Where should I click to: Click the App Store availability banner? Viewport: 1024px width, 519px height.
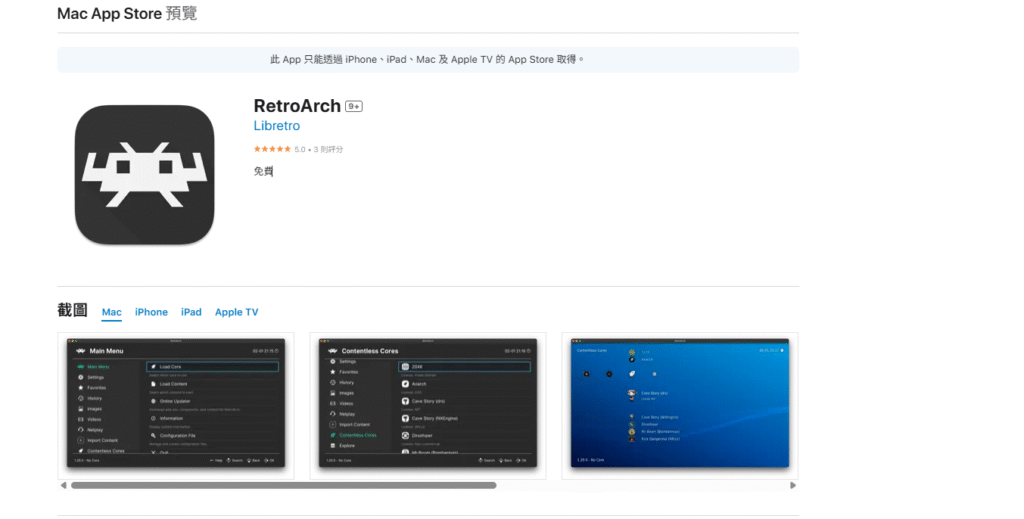tap(428, 59)
